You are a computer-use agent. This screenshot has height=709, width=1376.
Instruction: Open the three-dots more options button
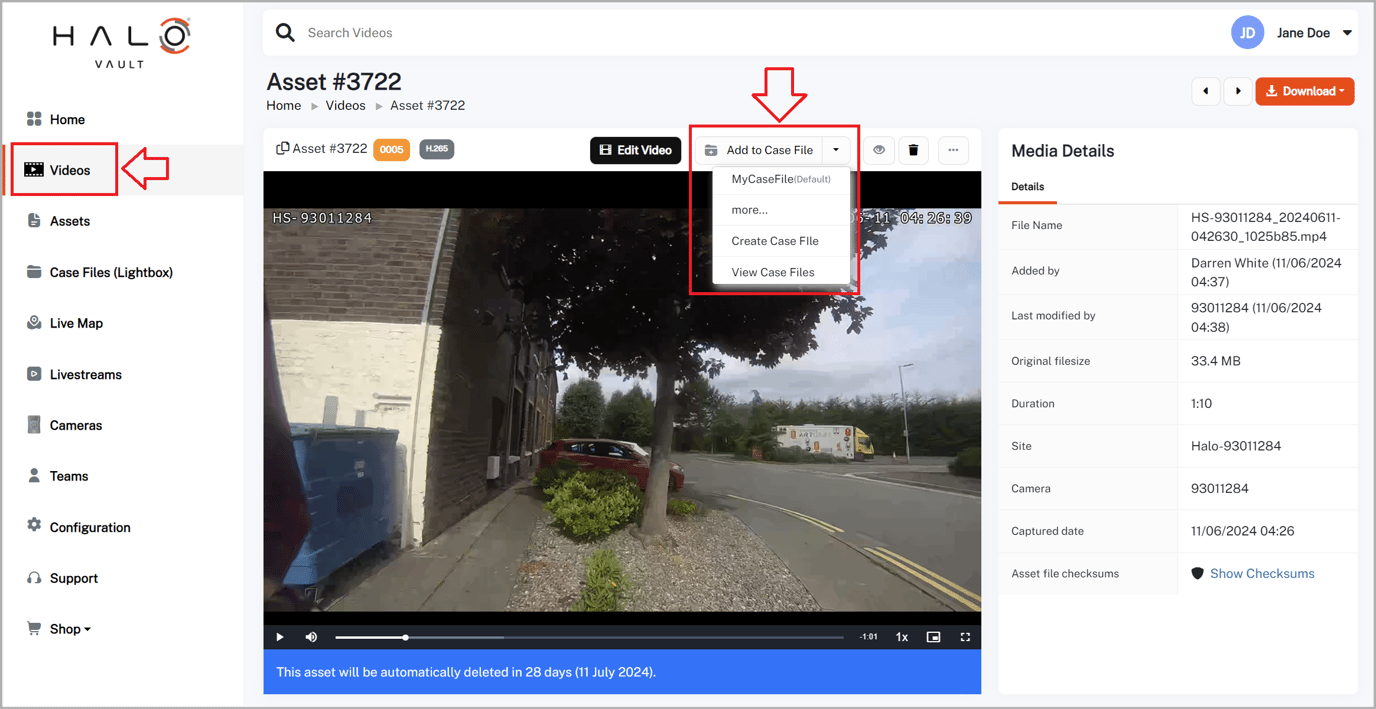pyautogui.click(x=953, y=150)
